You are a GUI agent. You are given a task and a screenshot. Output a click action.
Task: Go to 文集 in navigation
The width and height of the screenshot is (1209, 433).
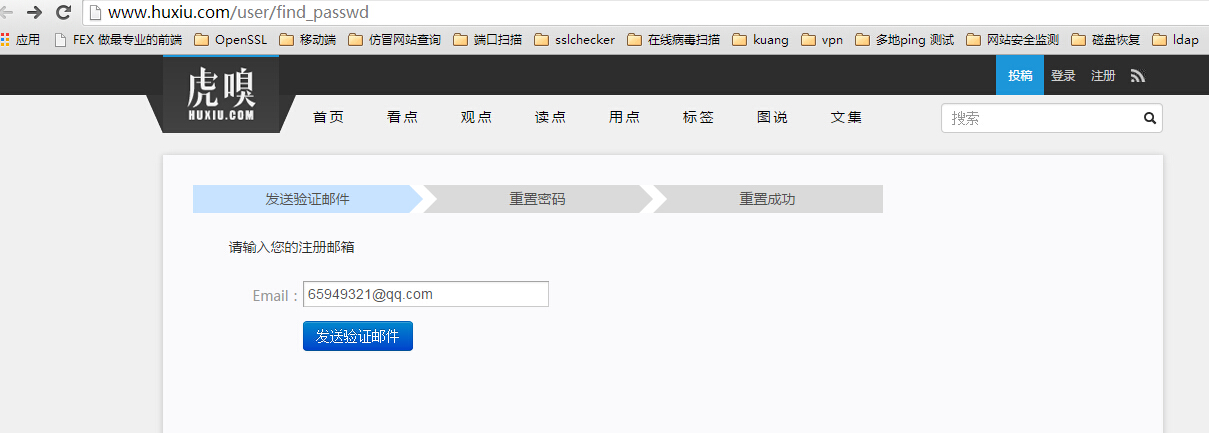tap(846, 117)
